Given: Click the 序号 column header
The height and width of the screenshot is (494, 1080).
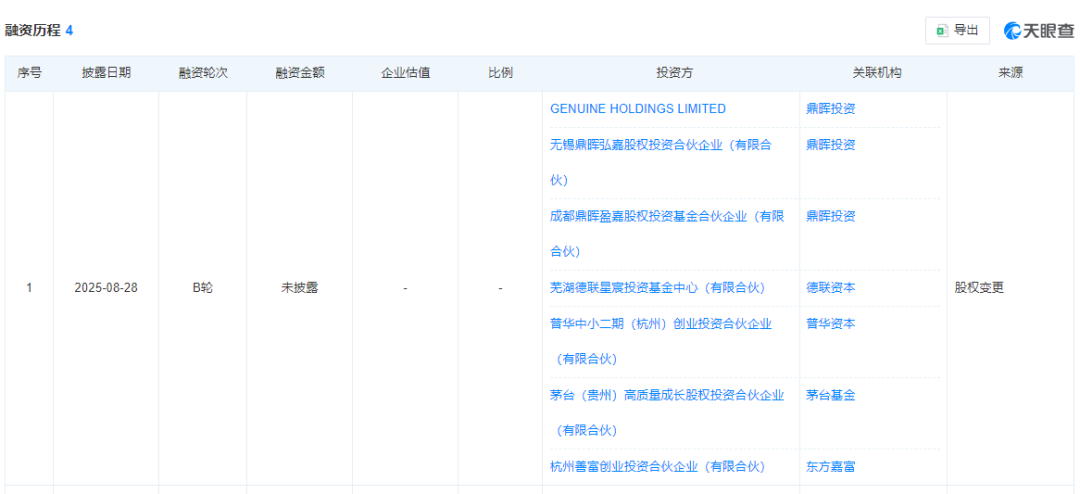Looking at the screenshot, I should [x=29, y=73].
